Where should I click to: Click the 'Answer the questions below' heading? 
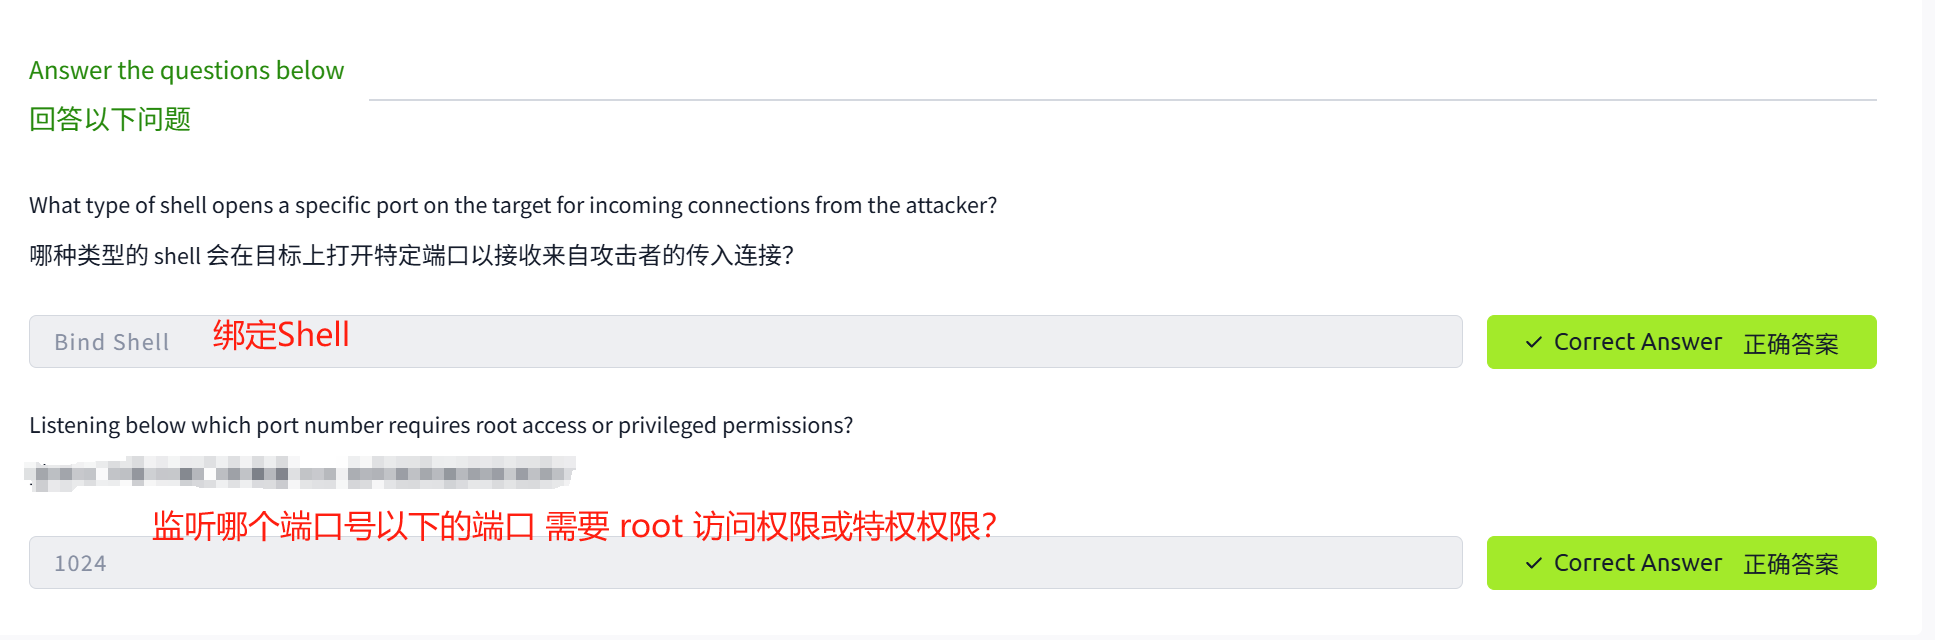[186, 70]
